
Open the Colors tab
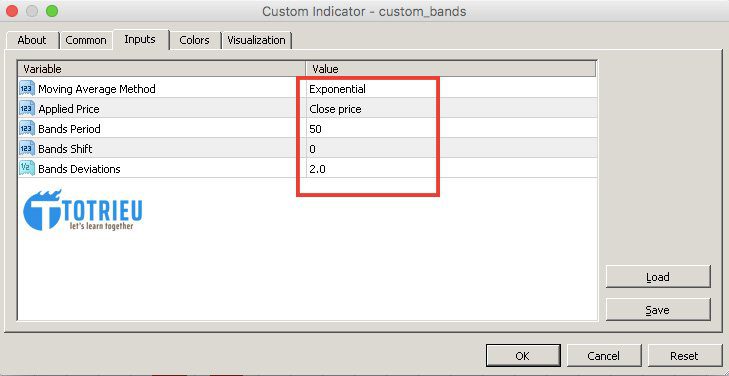coord(194,40)
